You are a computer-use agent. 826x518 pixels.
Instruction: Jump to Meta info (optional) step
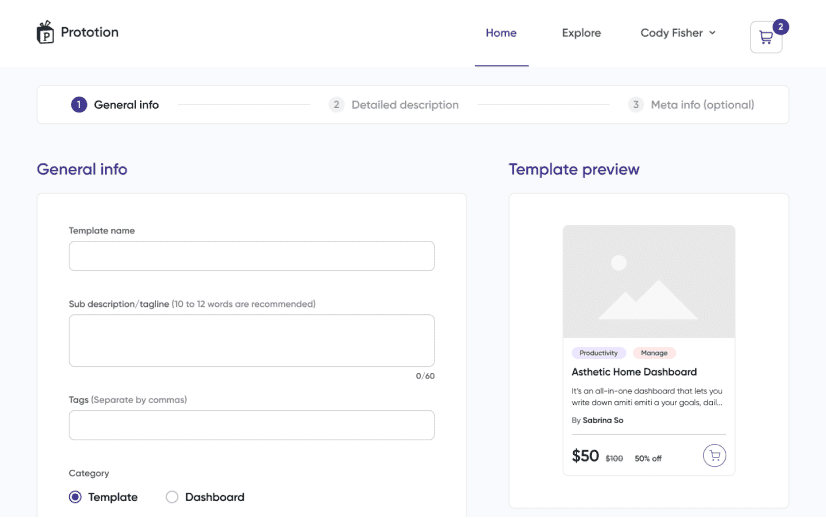(702, 105)
